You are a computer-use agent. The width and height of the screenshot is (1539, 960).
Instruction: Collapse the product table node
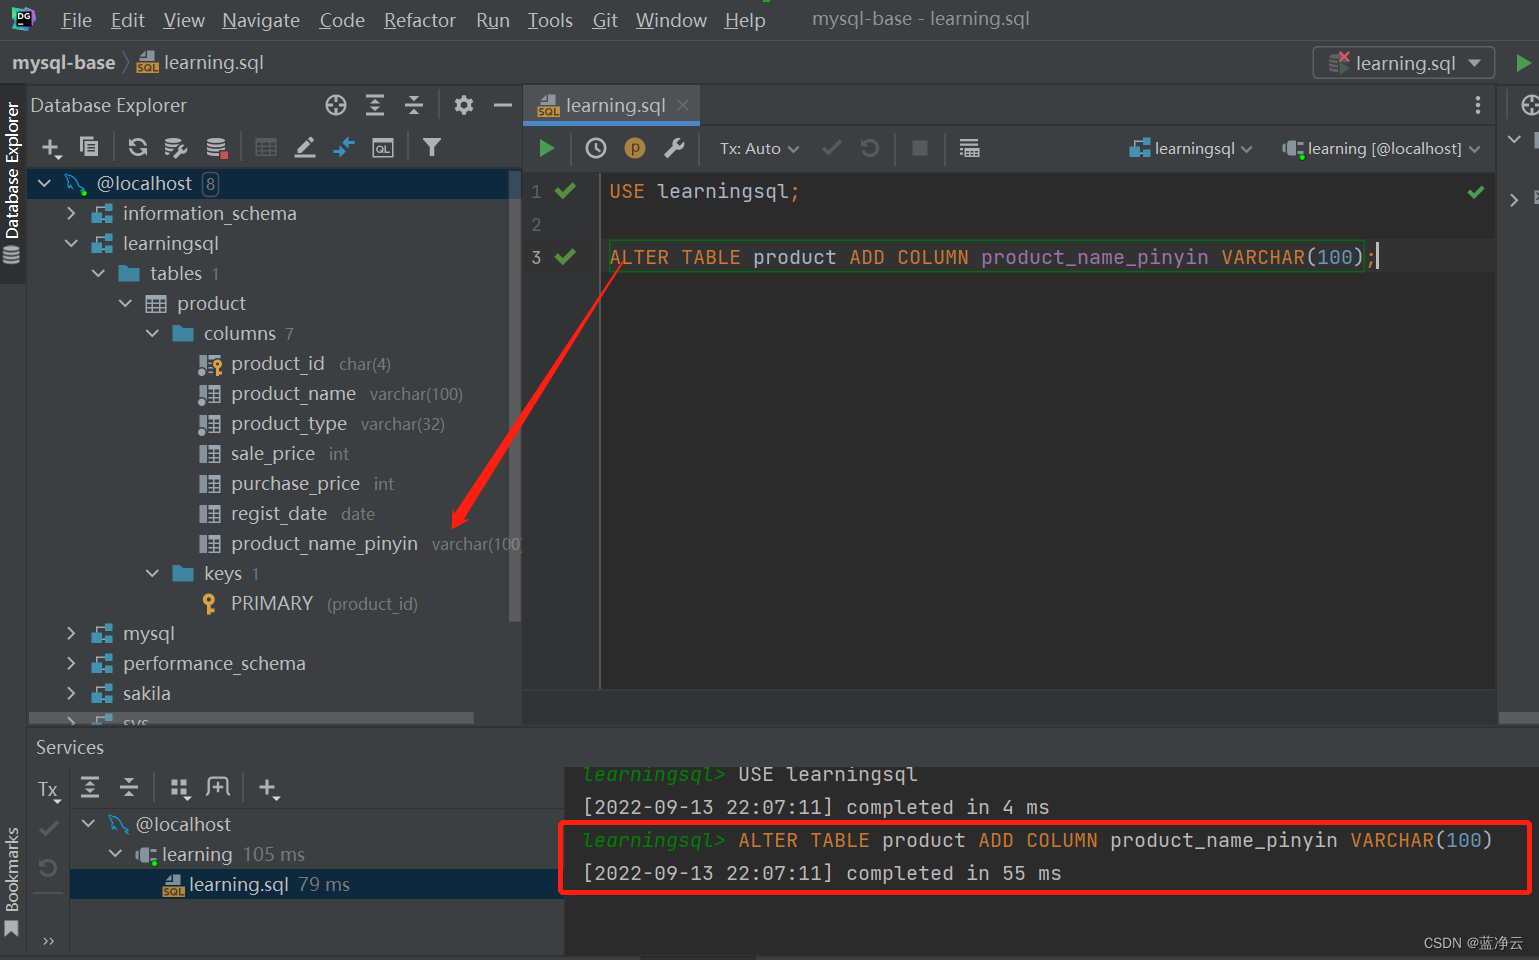pos(125,303)
